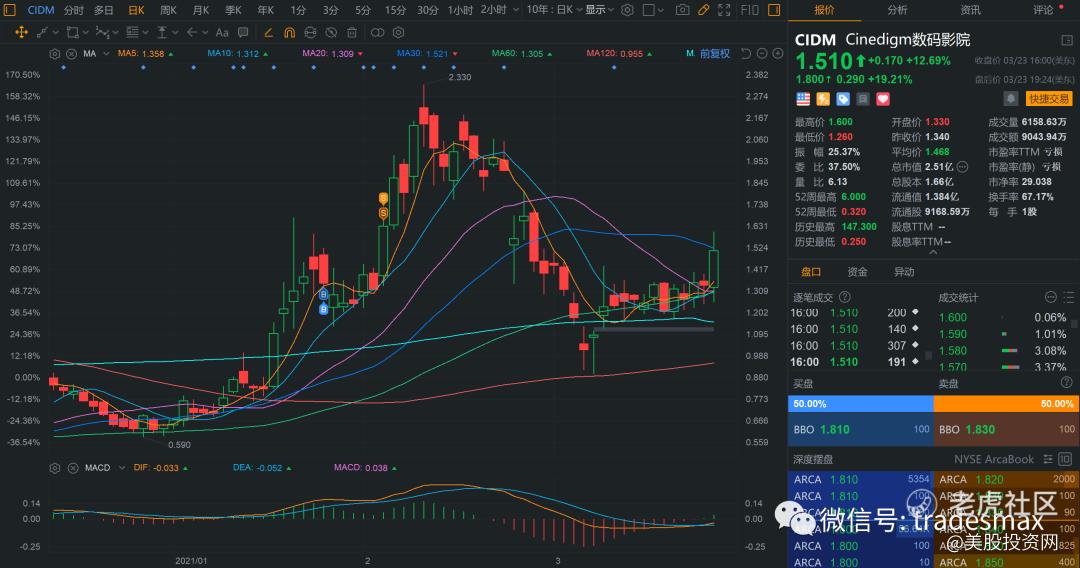Open MACD indicator settings gear

(x=55, y=468)
